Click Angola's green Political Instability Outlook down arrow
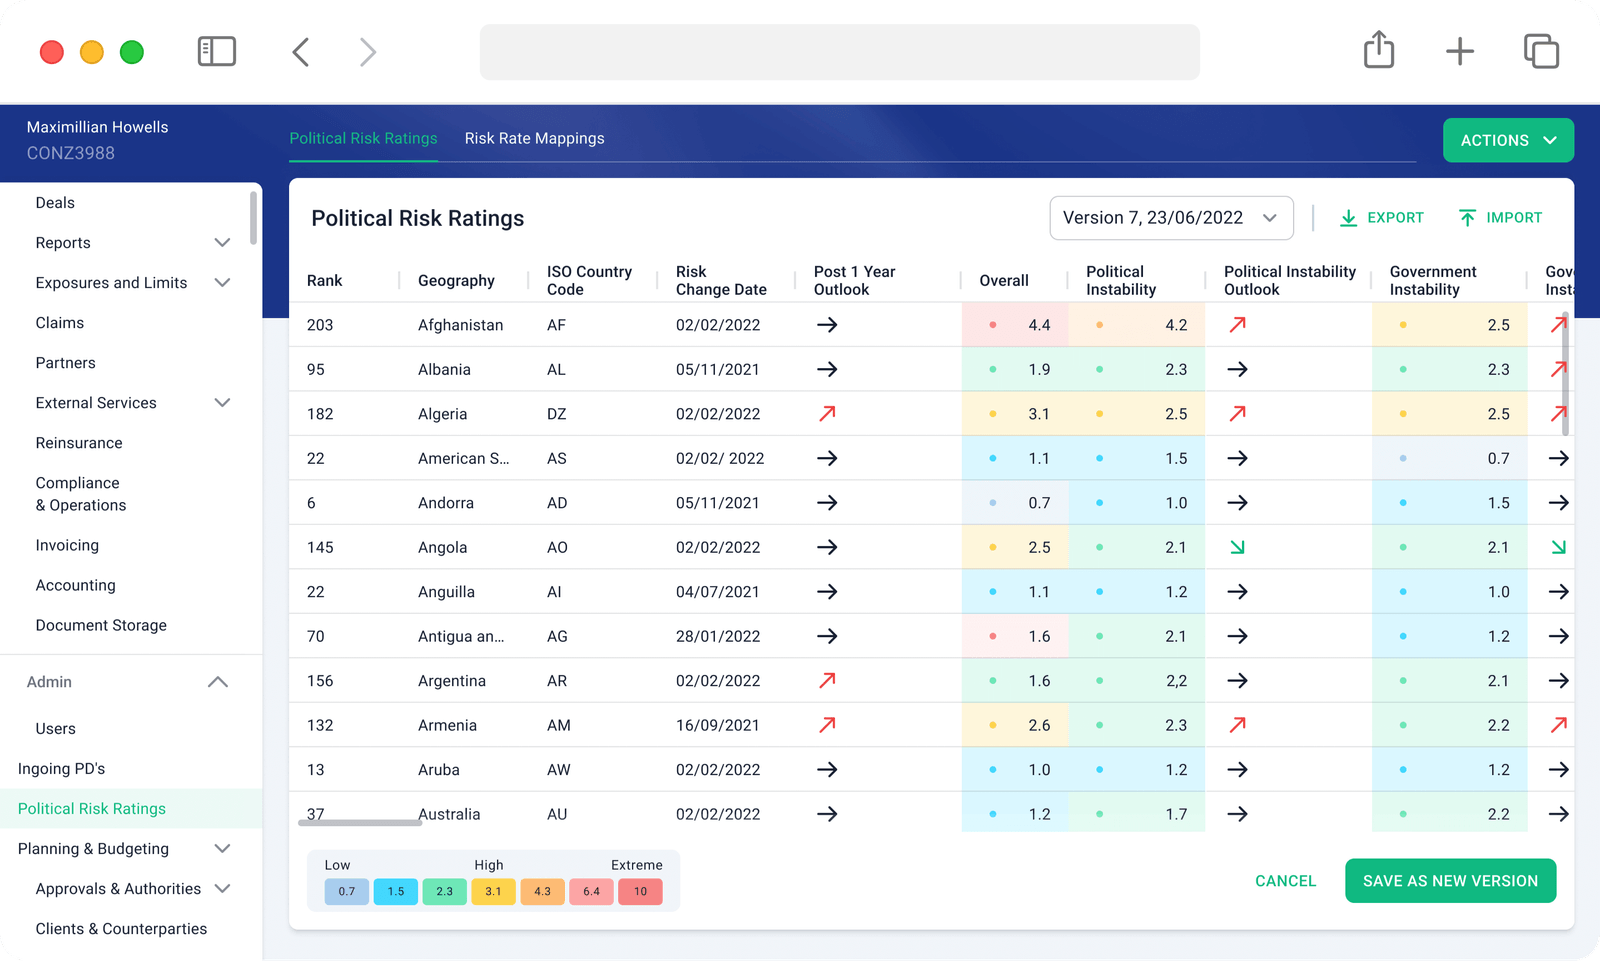 1238,547
